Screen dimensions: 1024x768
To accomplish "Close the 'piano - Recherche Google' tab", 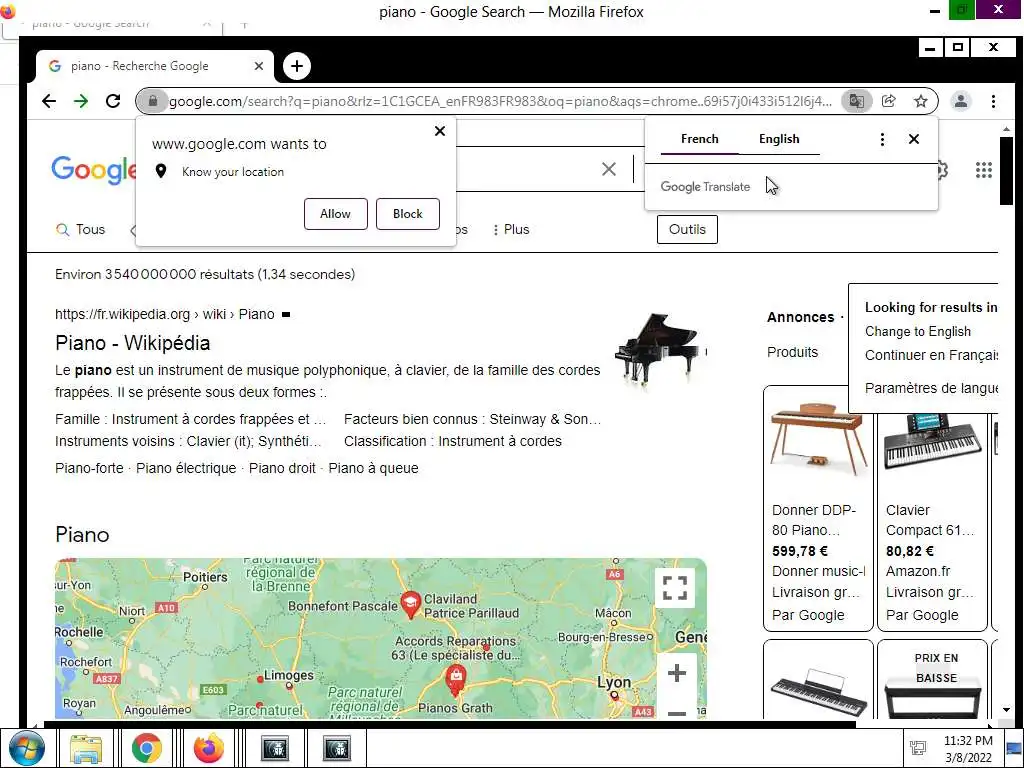I will pyautogui.click(x=259, y=66).
